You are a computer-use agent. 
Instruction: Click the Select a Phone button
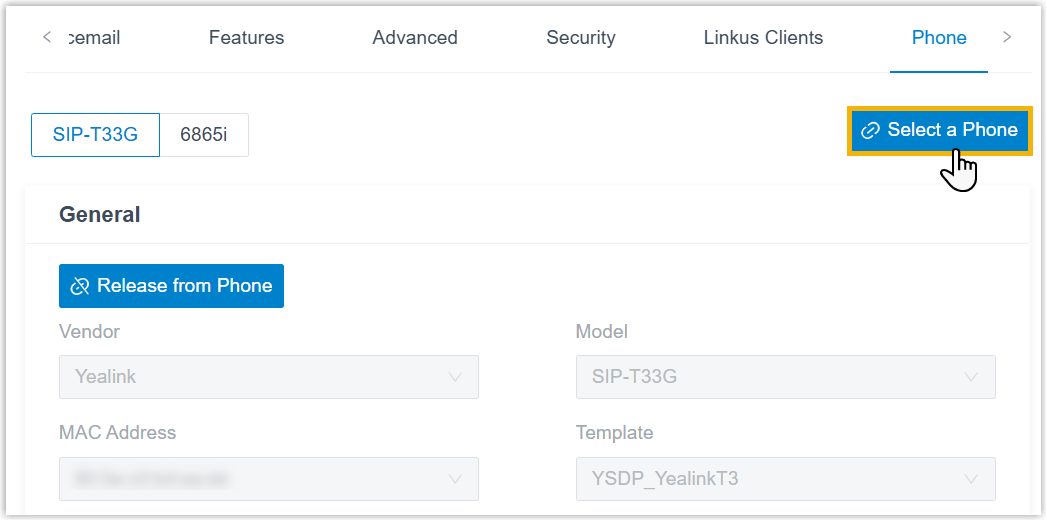point(938,130)
